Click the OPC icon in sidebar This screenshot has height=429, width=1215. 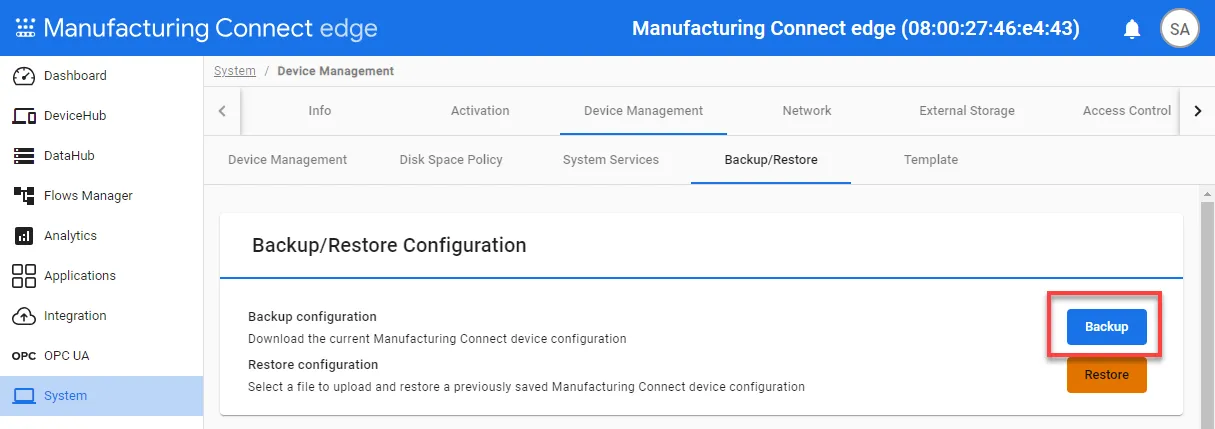pyautogui.click(x=24, y=356)
